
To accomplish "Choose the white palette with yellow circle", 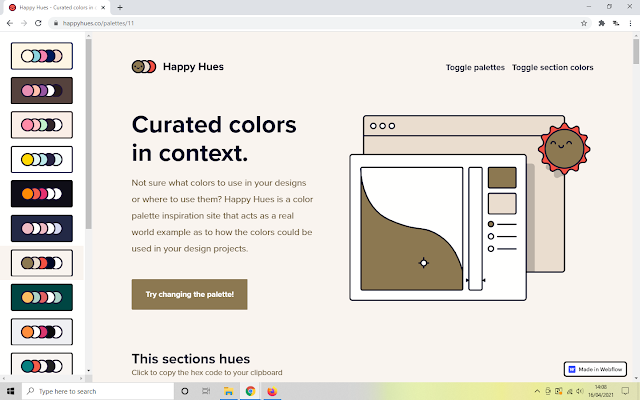I will [42, 159].
